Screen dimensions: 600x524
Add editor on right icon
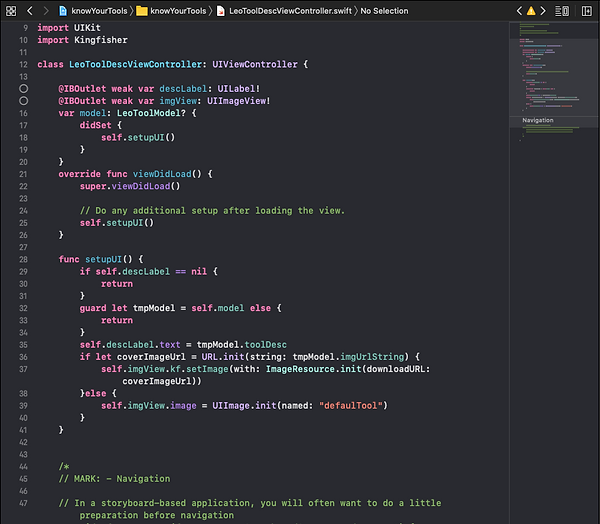[x=587, y=11]
